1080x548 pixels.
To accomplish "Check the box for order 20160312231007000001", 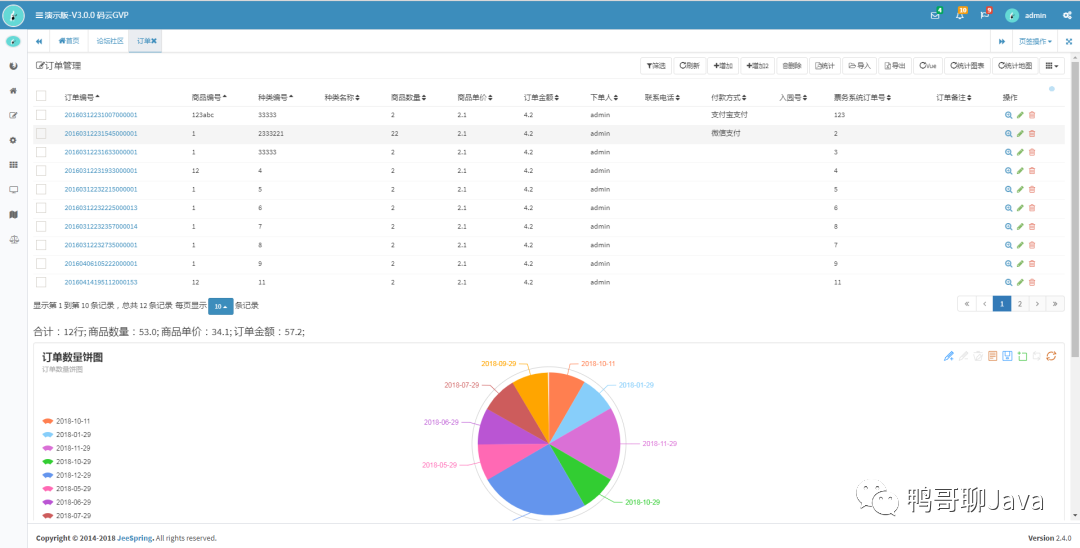I will pos(41,114).
